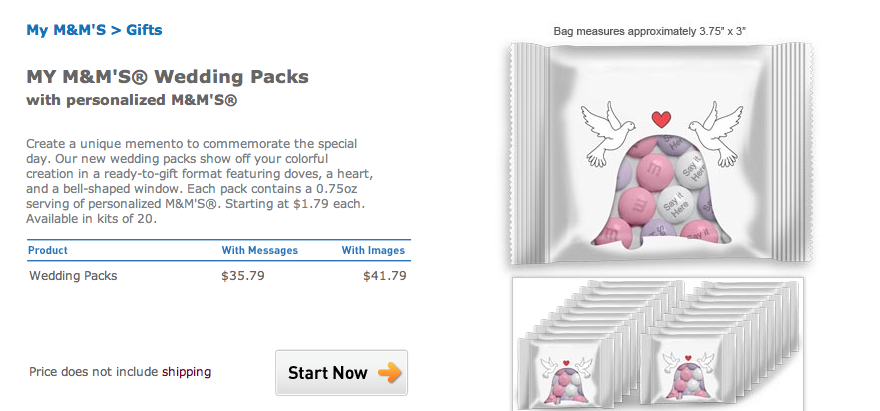The image size is (880, 411).
Task: Click the bag measurement caption text
Action: coord(649,31)
